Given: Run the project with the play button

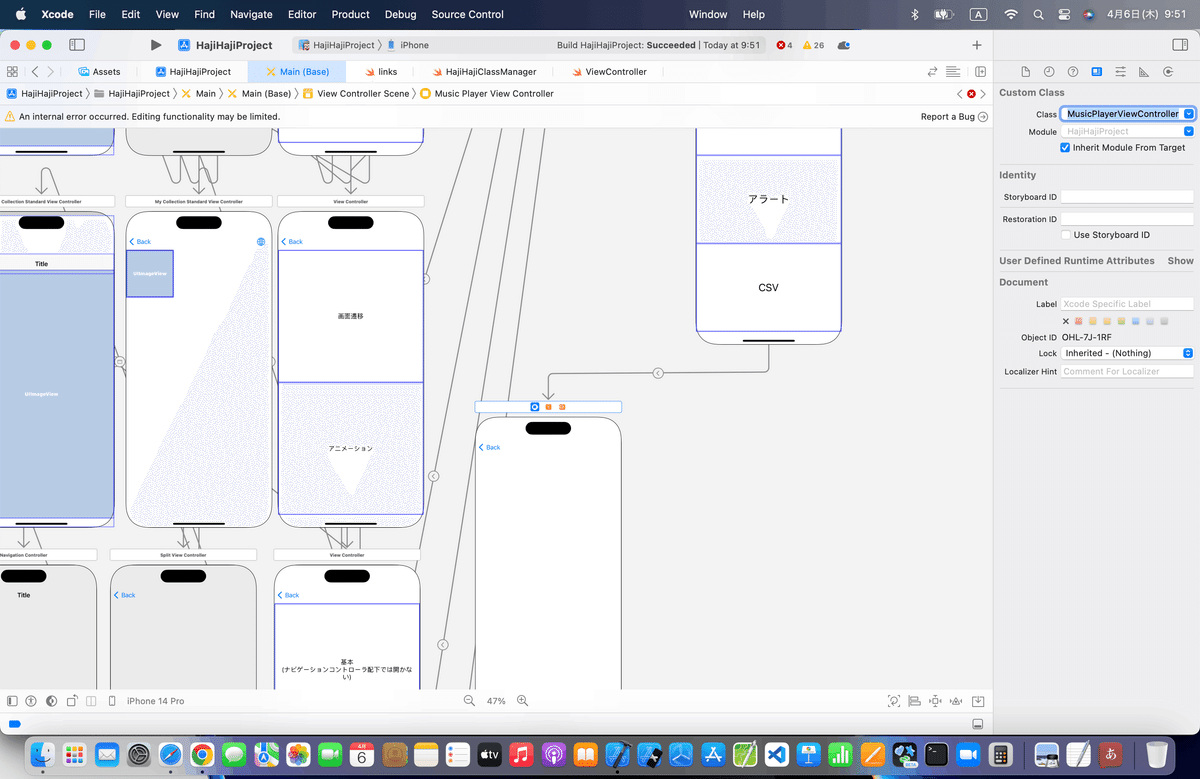Looking at the screenshot, I should (155, 45).
